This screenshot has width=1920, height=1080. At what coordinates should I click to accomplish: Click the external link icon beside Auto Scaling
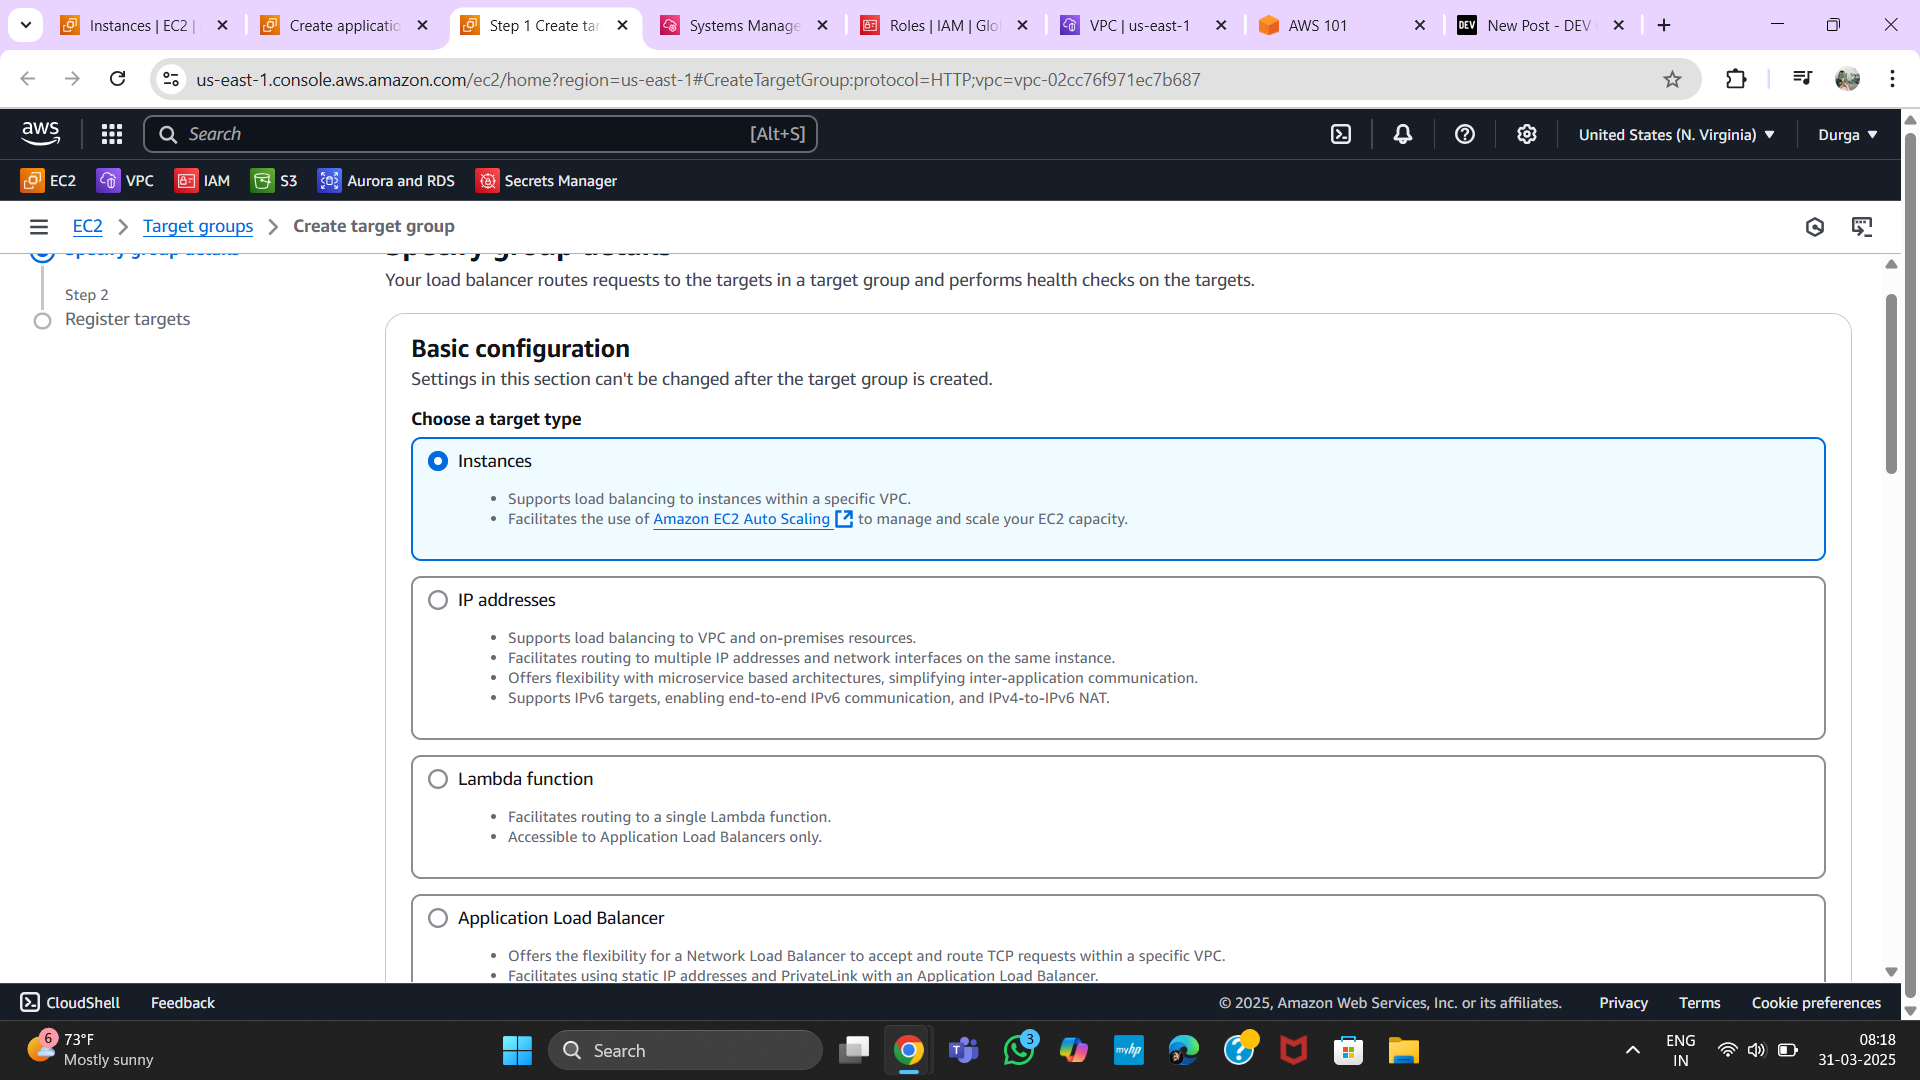844,519
